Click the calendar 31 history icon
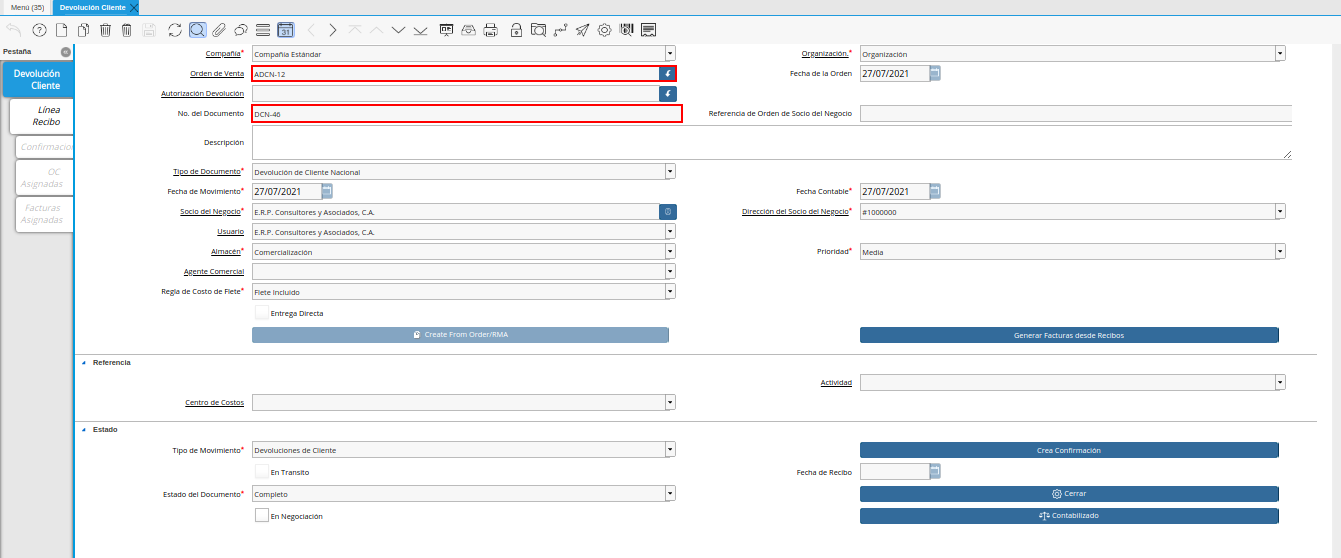 click(285, 30)
